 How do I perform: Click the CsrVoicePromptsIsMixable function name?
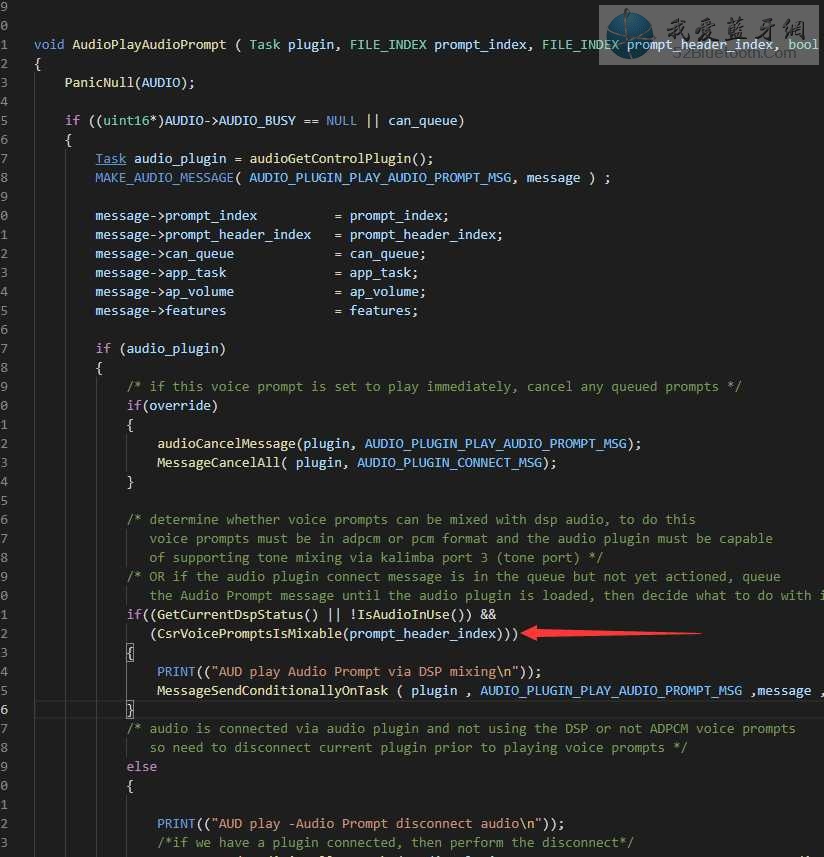coord(249,633)
